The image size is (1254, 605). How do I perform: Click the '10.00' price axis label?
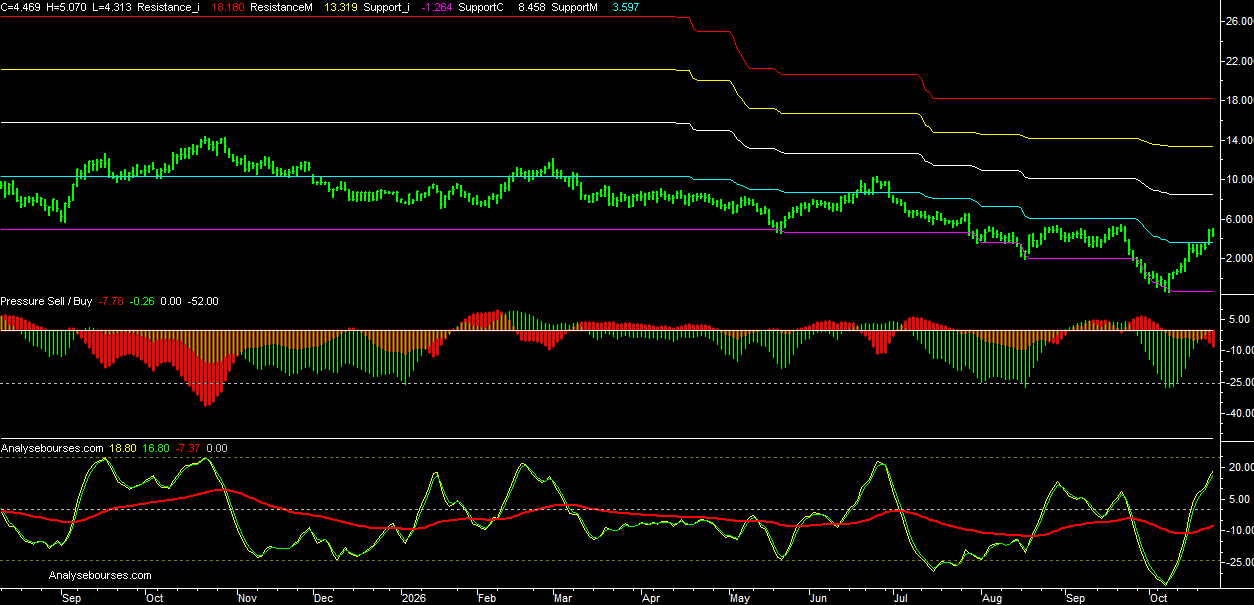tap(1239, 179)
